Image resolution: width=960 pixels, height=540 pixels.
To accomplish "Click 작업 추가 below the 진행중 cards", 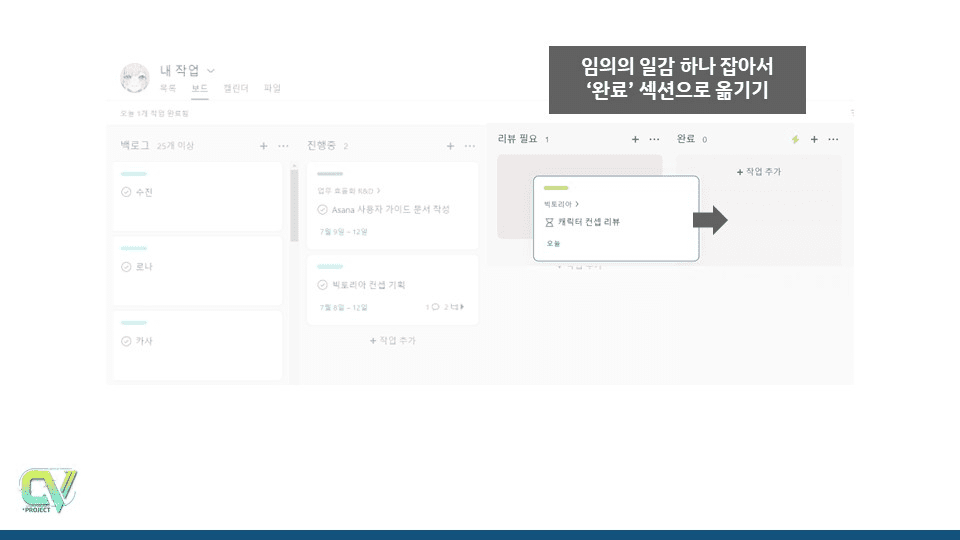I will (x=393, y=341).
